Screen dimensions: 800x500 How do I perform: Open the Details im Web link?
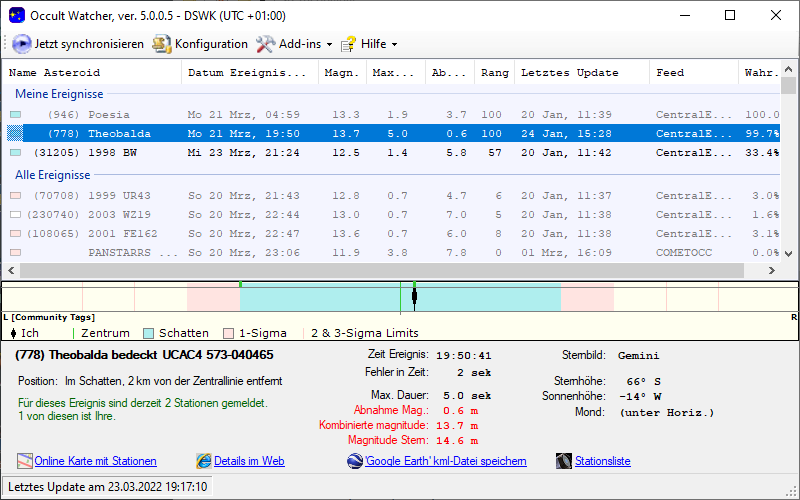[x=249, y=461]
